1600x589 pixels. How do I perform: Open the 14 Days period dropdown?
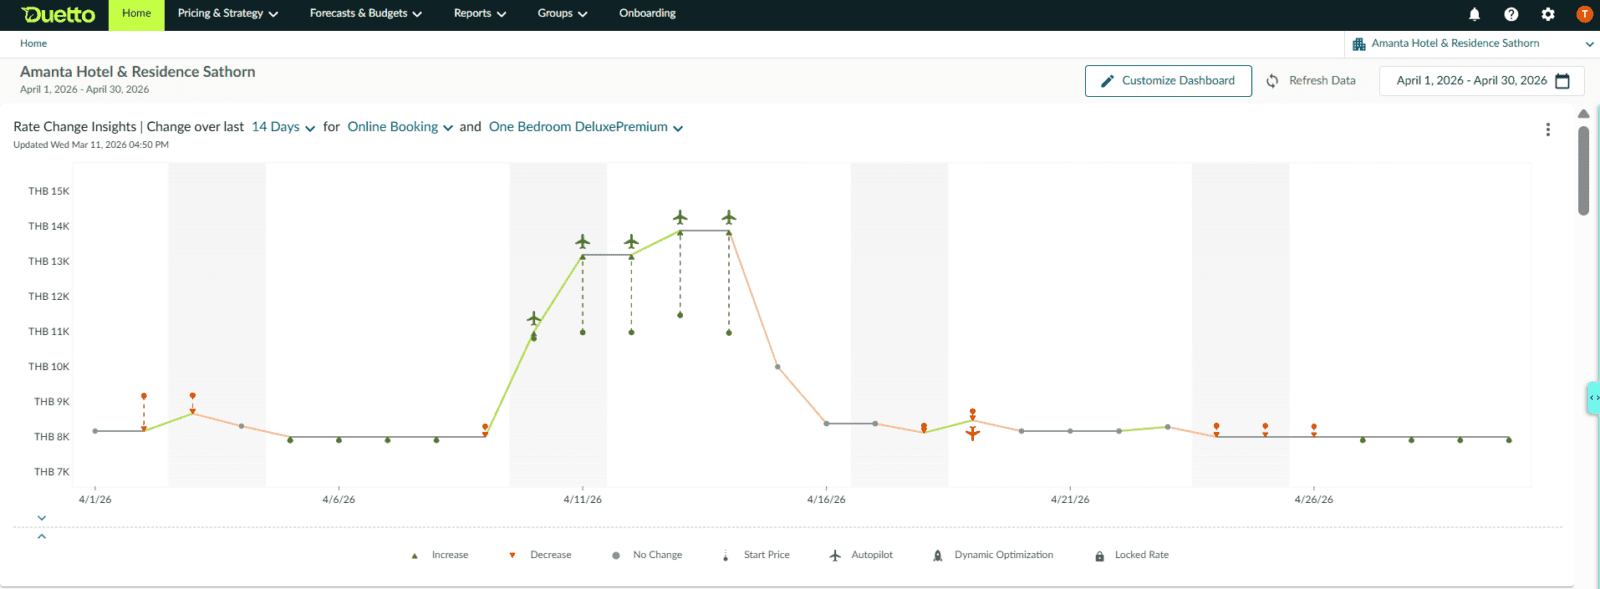[283, 127]
